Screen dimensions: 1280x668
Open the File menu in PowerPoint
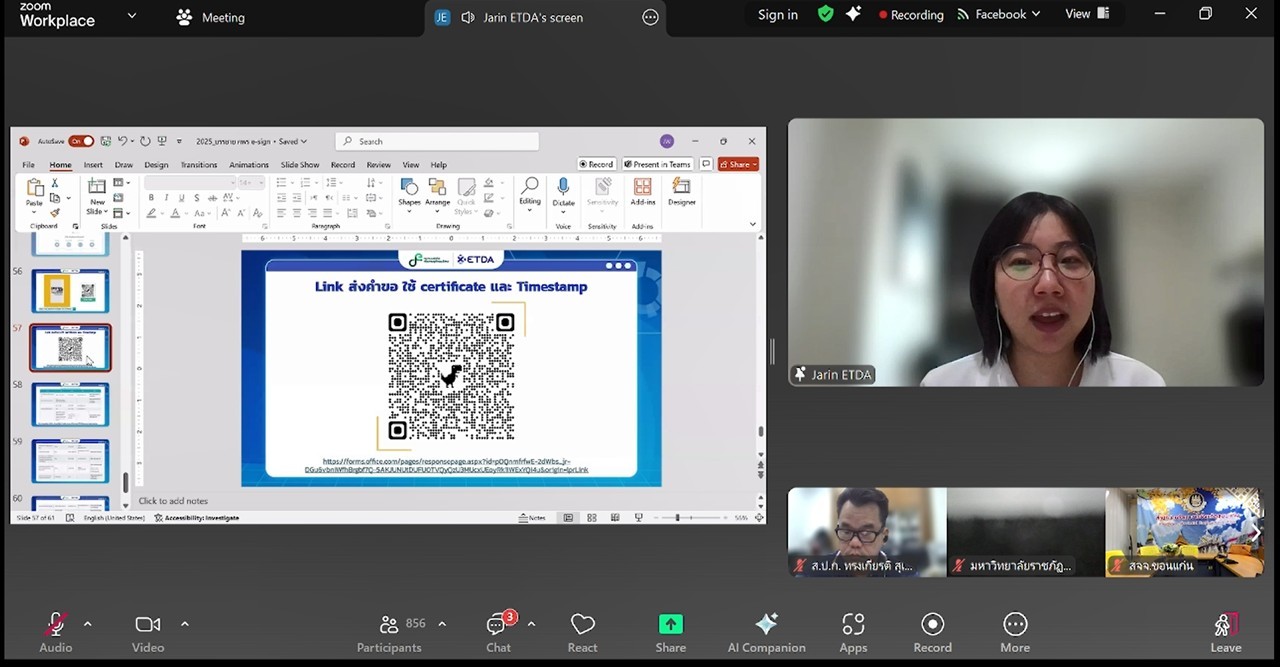(28, 165)
